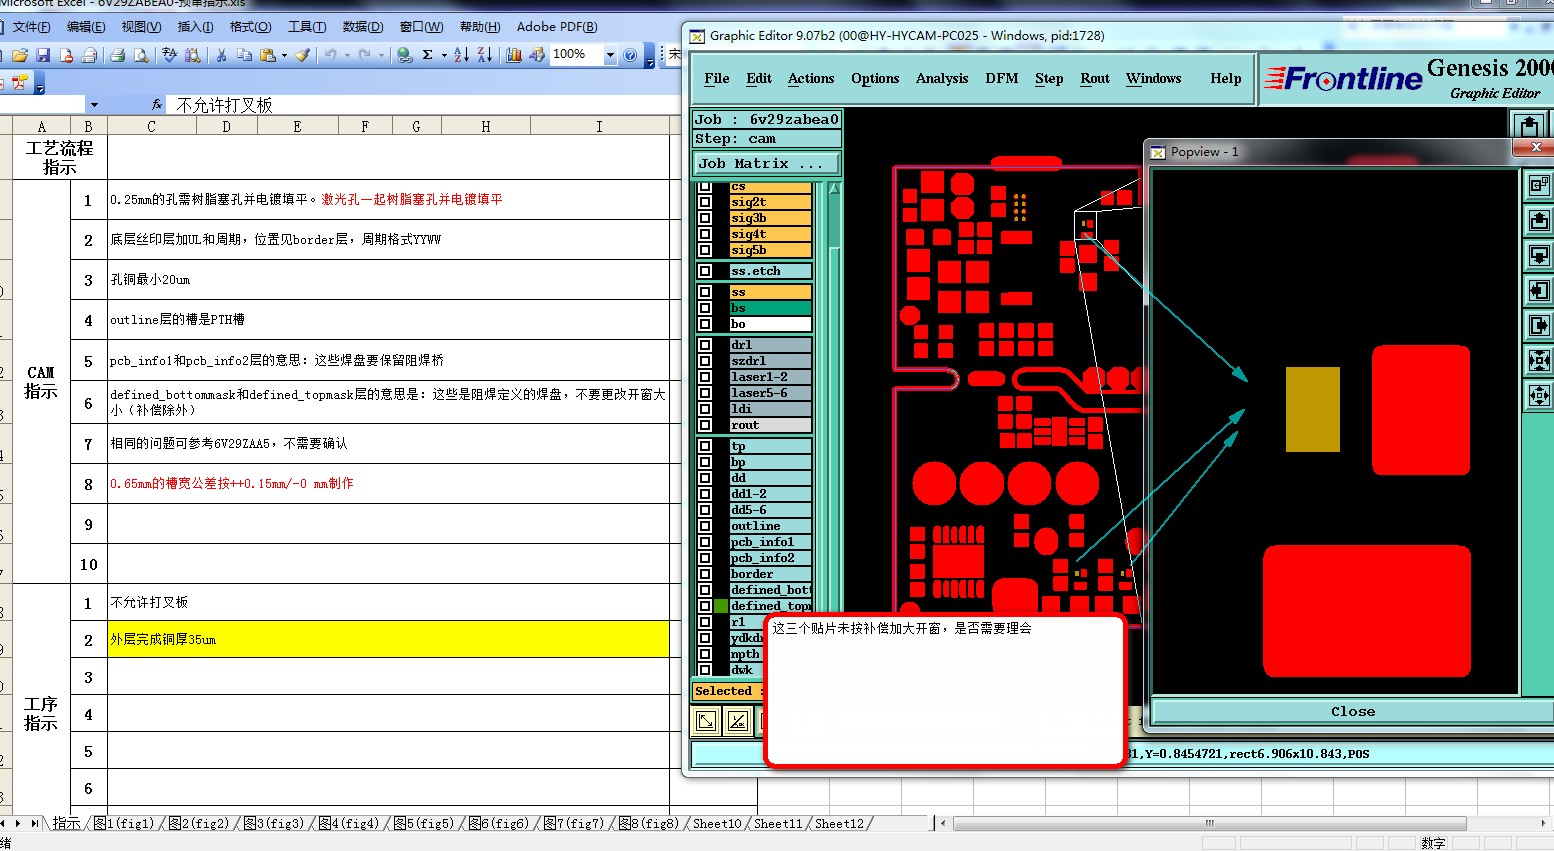Open the Chart Wizard icon
Image resolution: width=1554 pixels, height=851 pixels.
tap(514, 55)
